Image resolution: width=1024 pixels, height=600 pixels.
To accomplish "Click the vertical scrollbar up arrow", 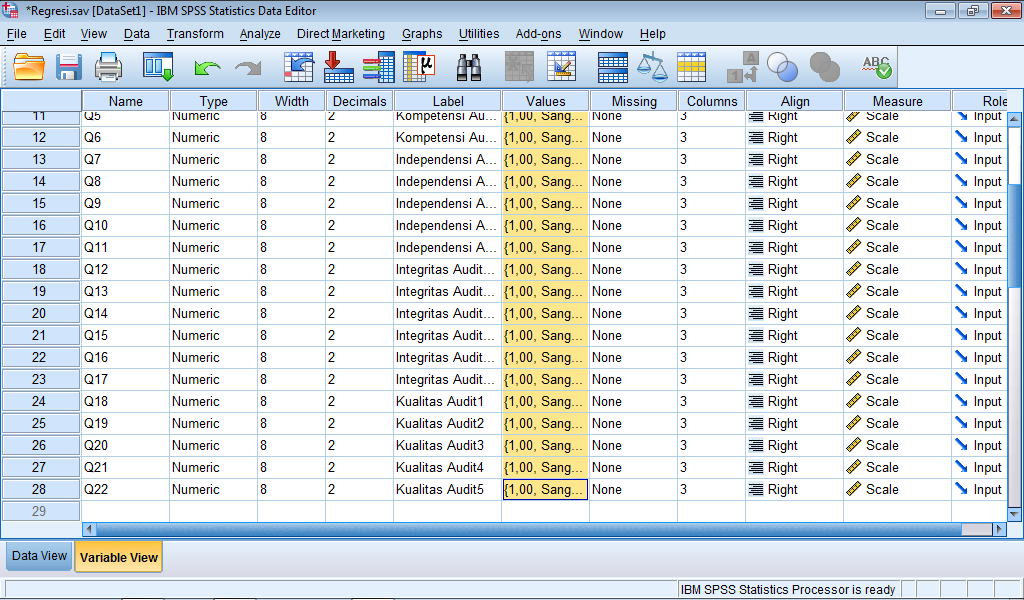I will tap(1014, 119).
